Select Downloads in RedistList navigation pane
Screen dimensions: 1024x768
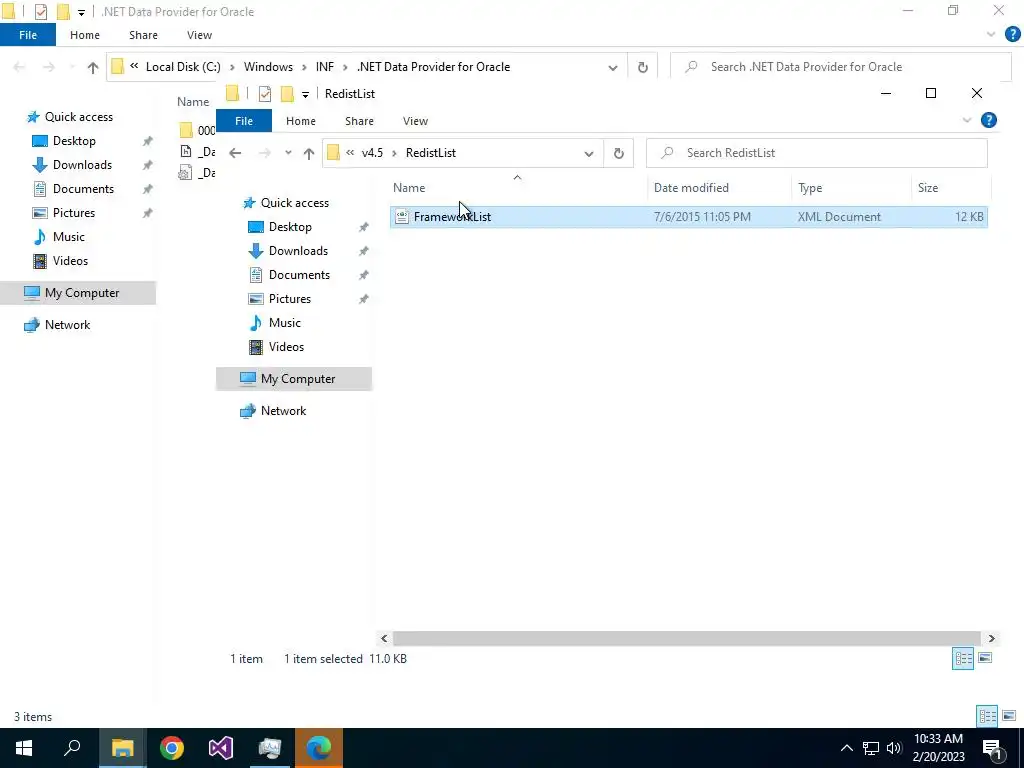click(x=298, y=251)
